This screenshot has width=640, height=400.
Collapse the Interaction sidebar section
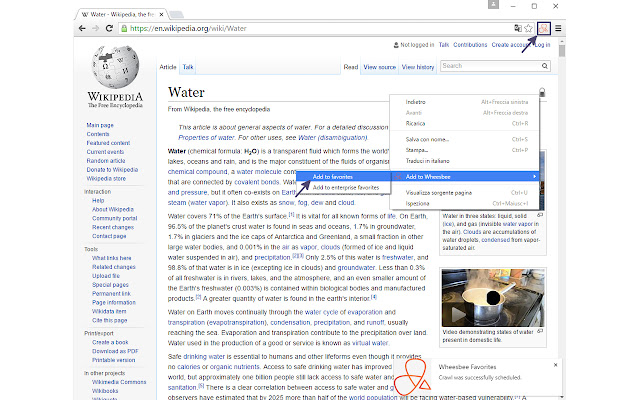[x=97, y=190]
